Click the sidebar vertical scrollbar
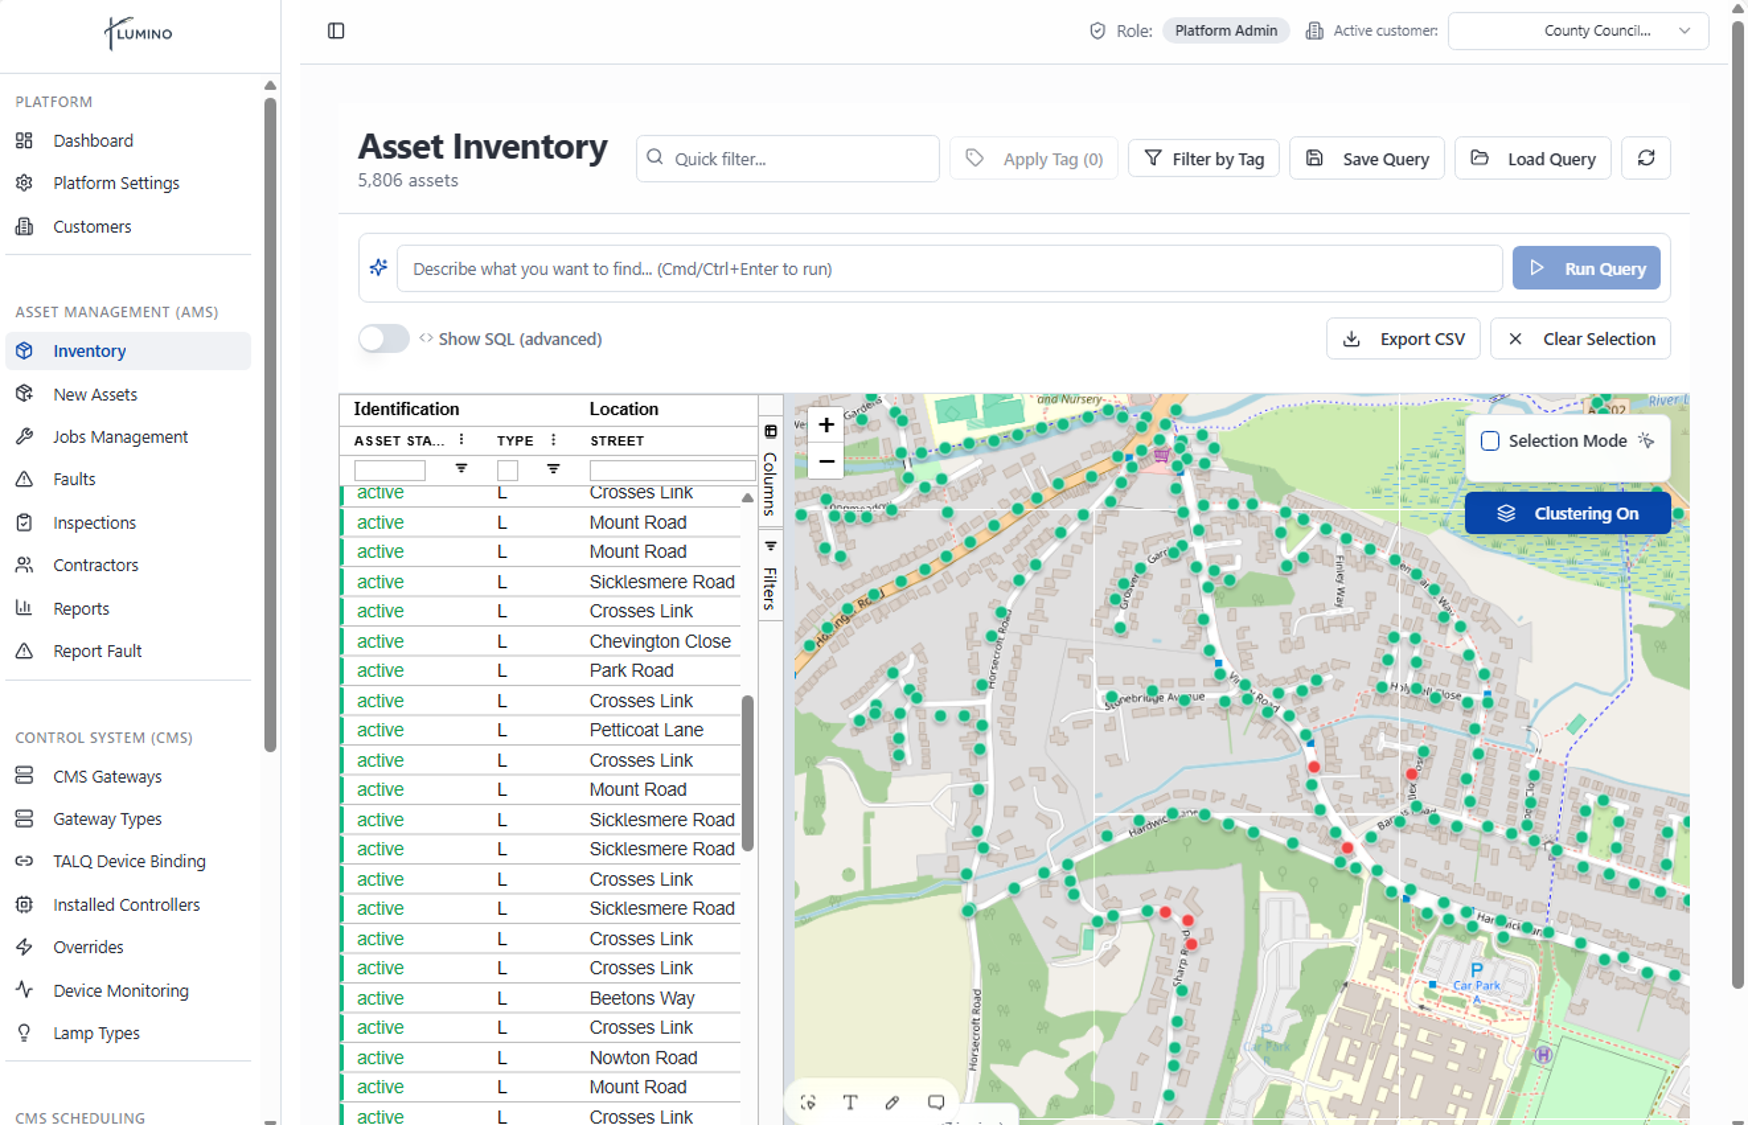 click(270, 425)
